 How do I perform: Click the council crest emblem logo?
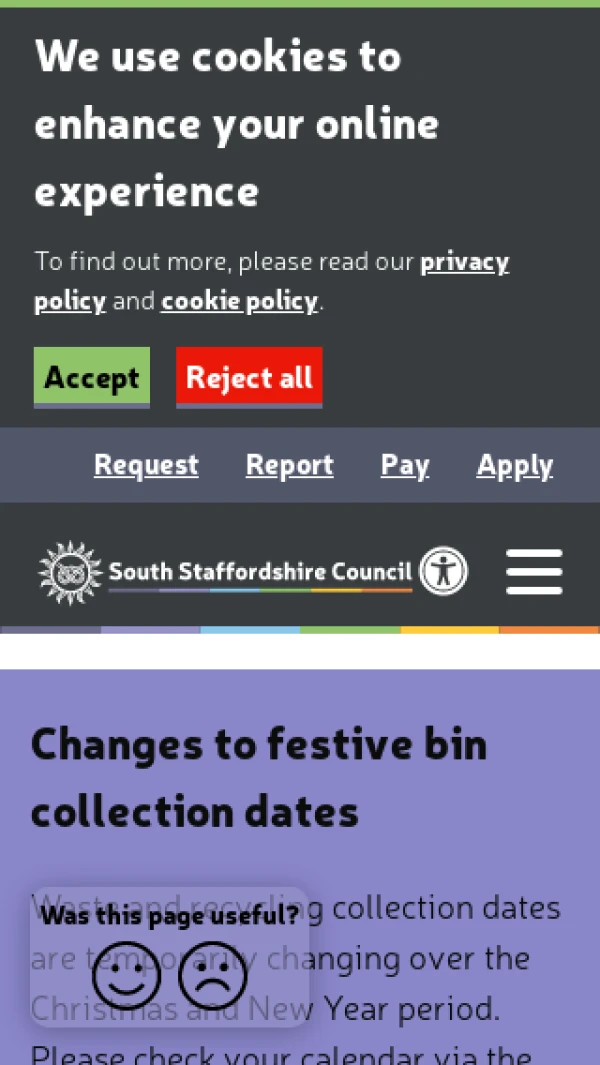(69, 572)
